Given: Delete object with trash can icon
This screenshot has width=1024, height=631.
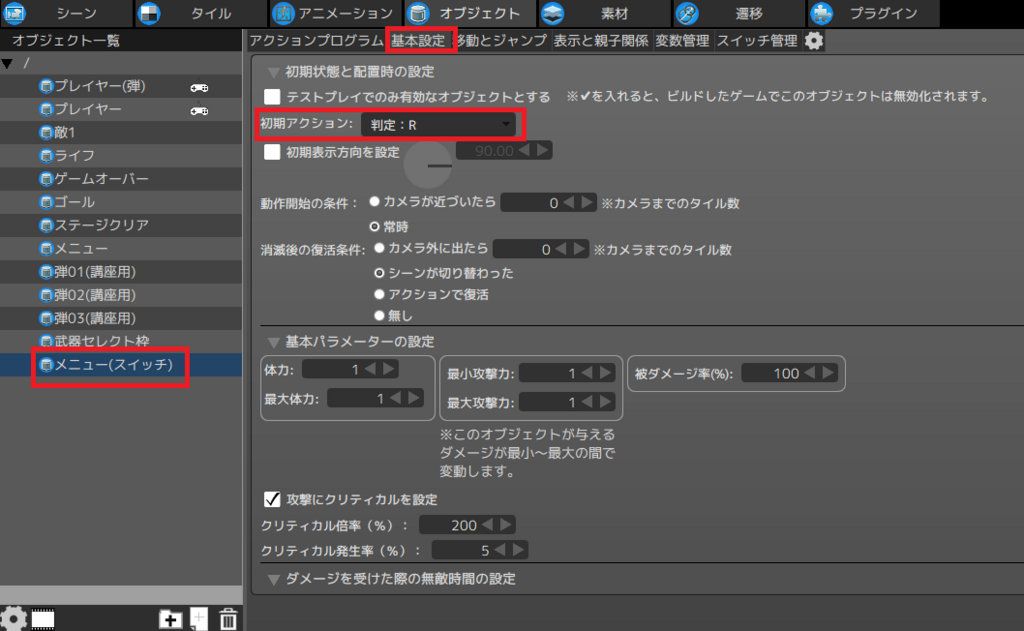Looking at the screenshot, I should 228,619.
